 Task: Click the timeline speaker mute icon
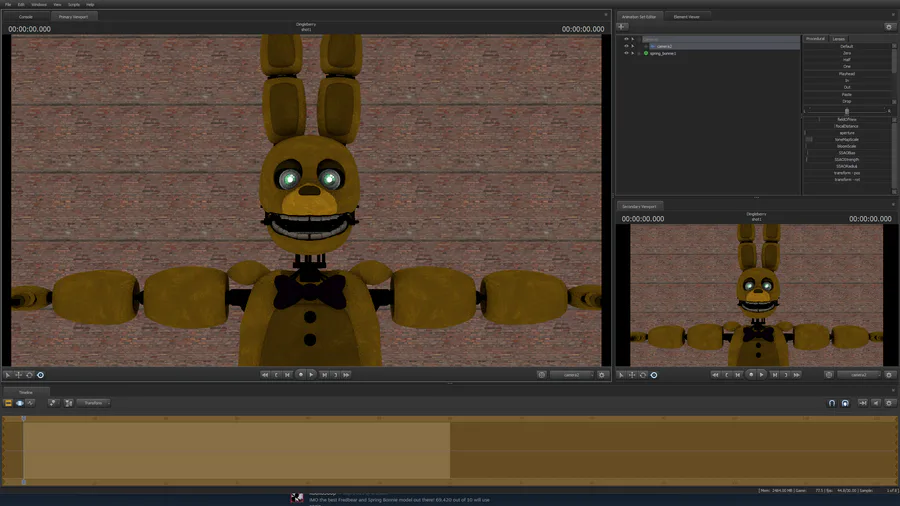[x=876, y=403]
